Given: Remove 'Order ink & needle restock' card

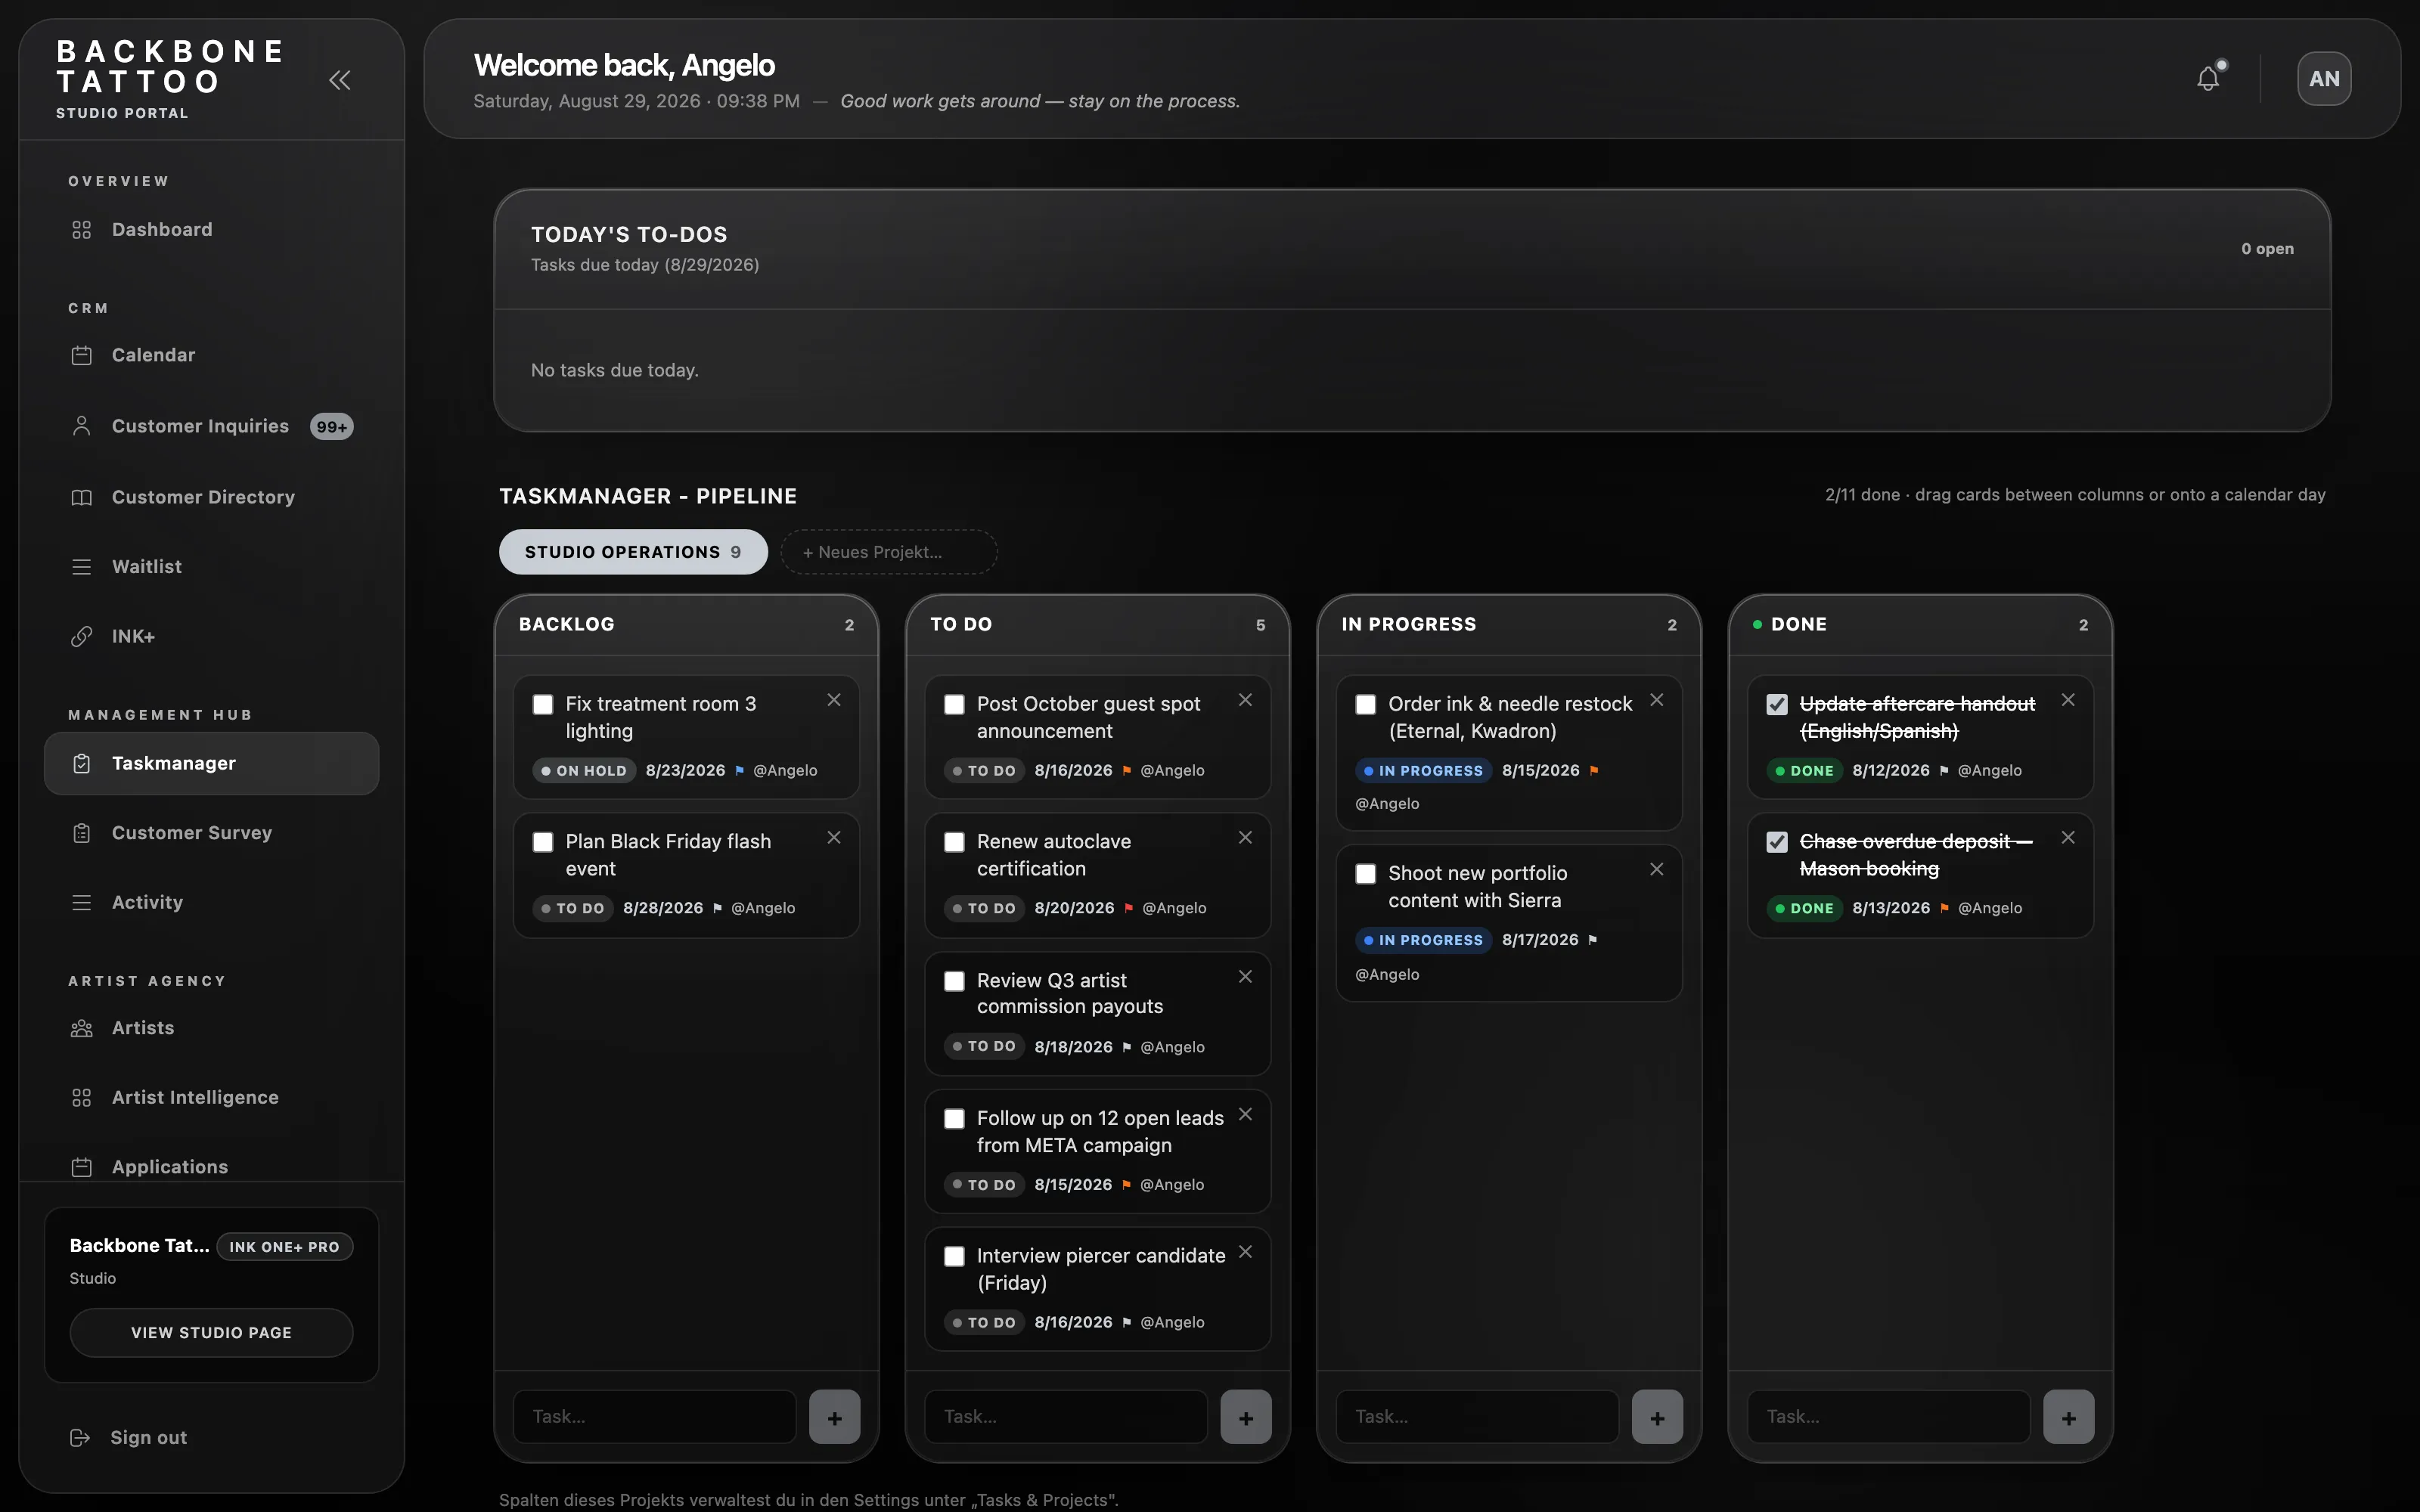Looking at the screenshot, I should coord(1657,700).
